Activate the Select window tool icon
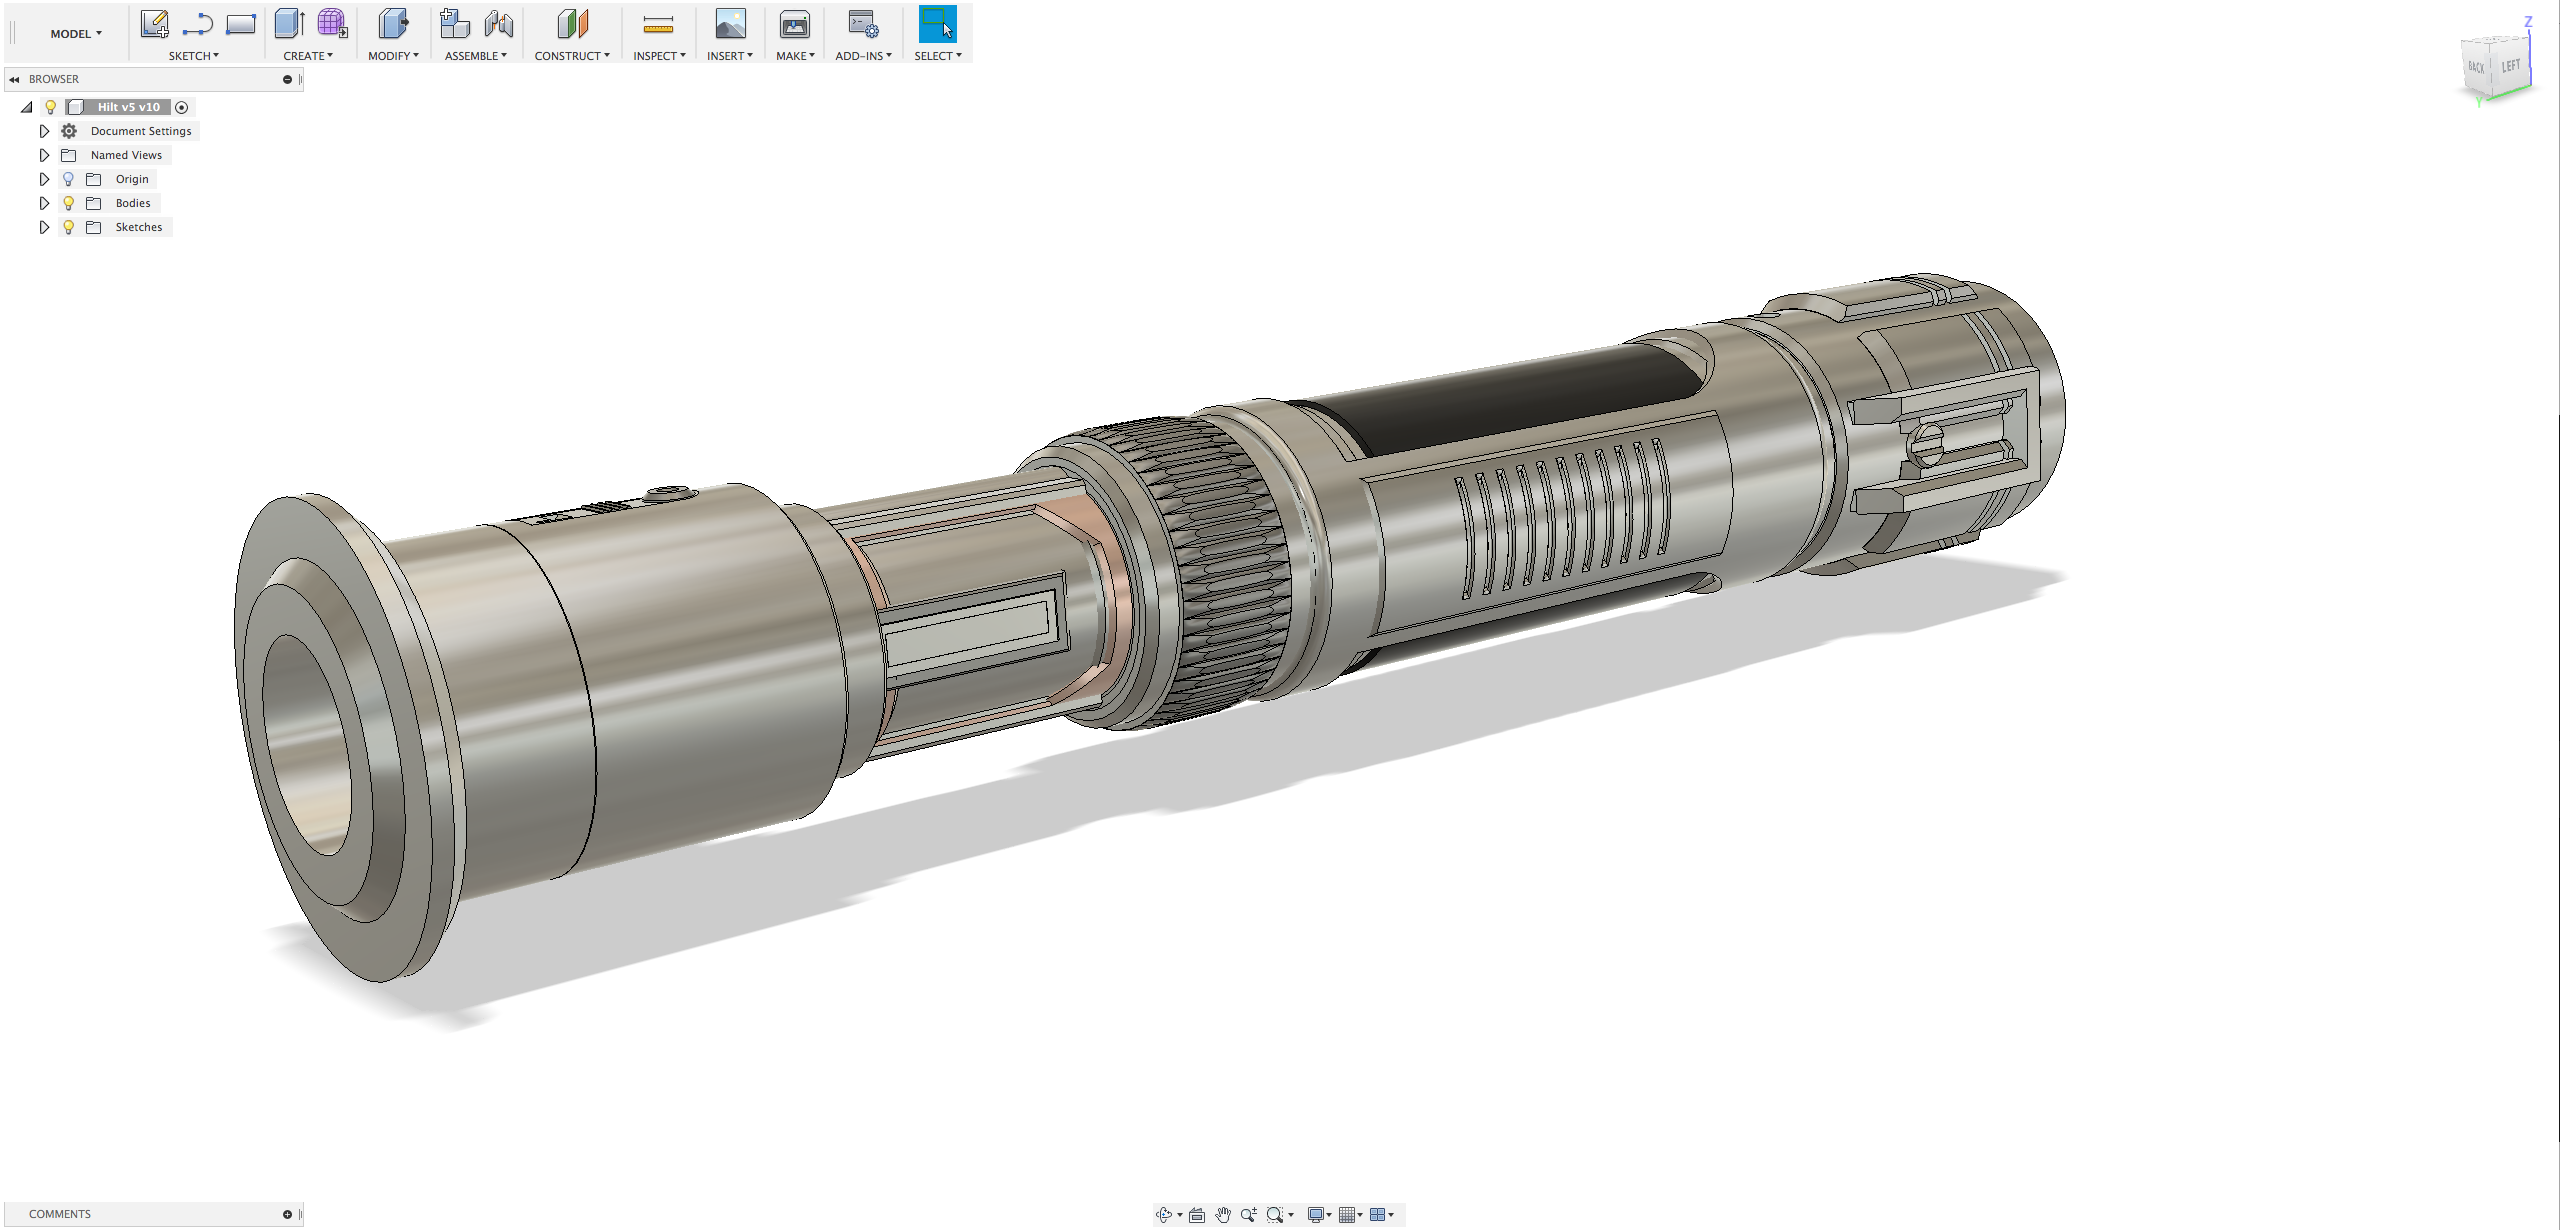The width and height of the screenshot is (2560, 1230). point(938,24)
